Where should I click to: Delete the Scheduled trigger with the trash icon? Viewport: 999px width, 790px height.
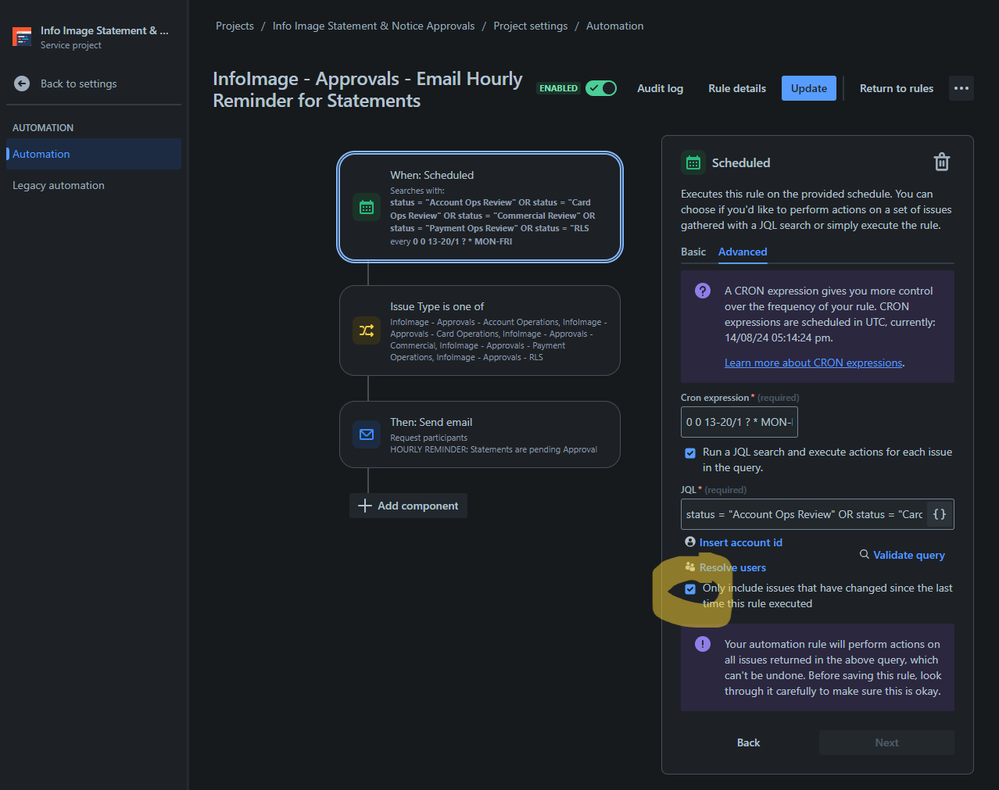pyautogui.click(x=942, y=162)
